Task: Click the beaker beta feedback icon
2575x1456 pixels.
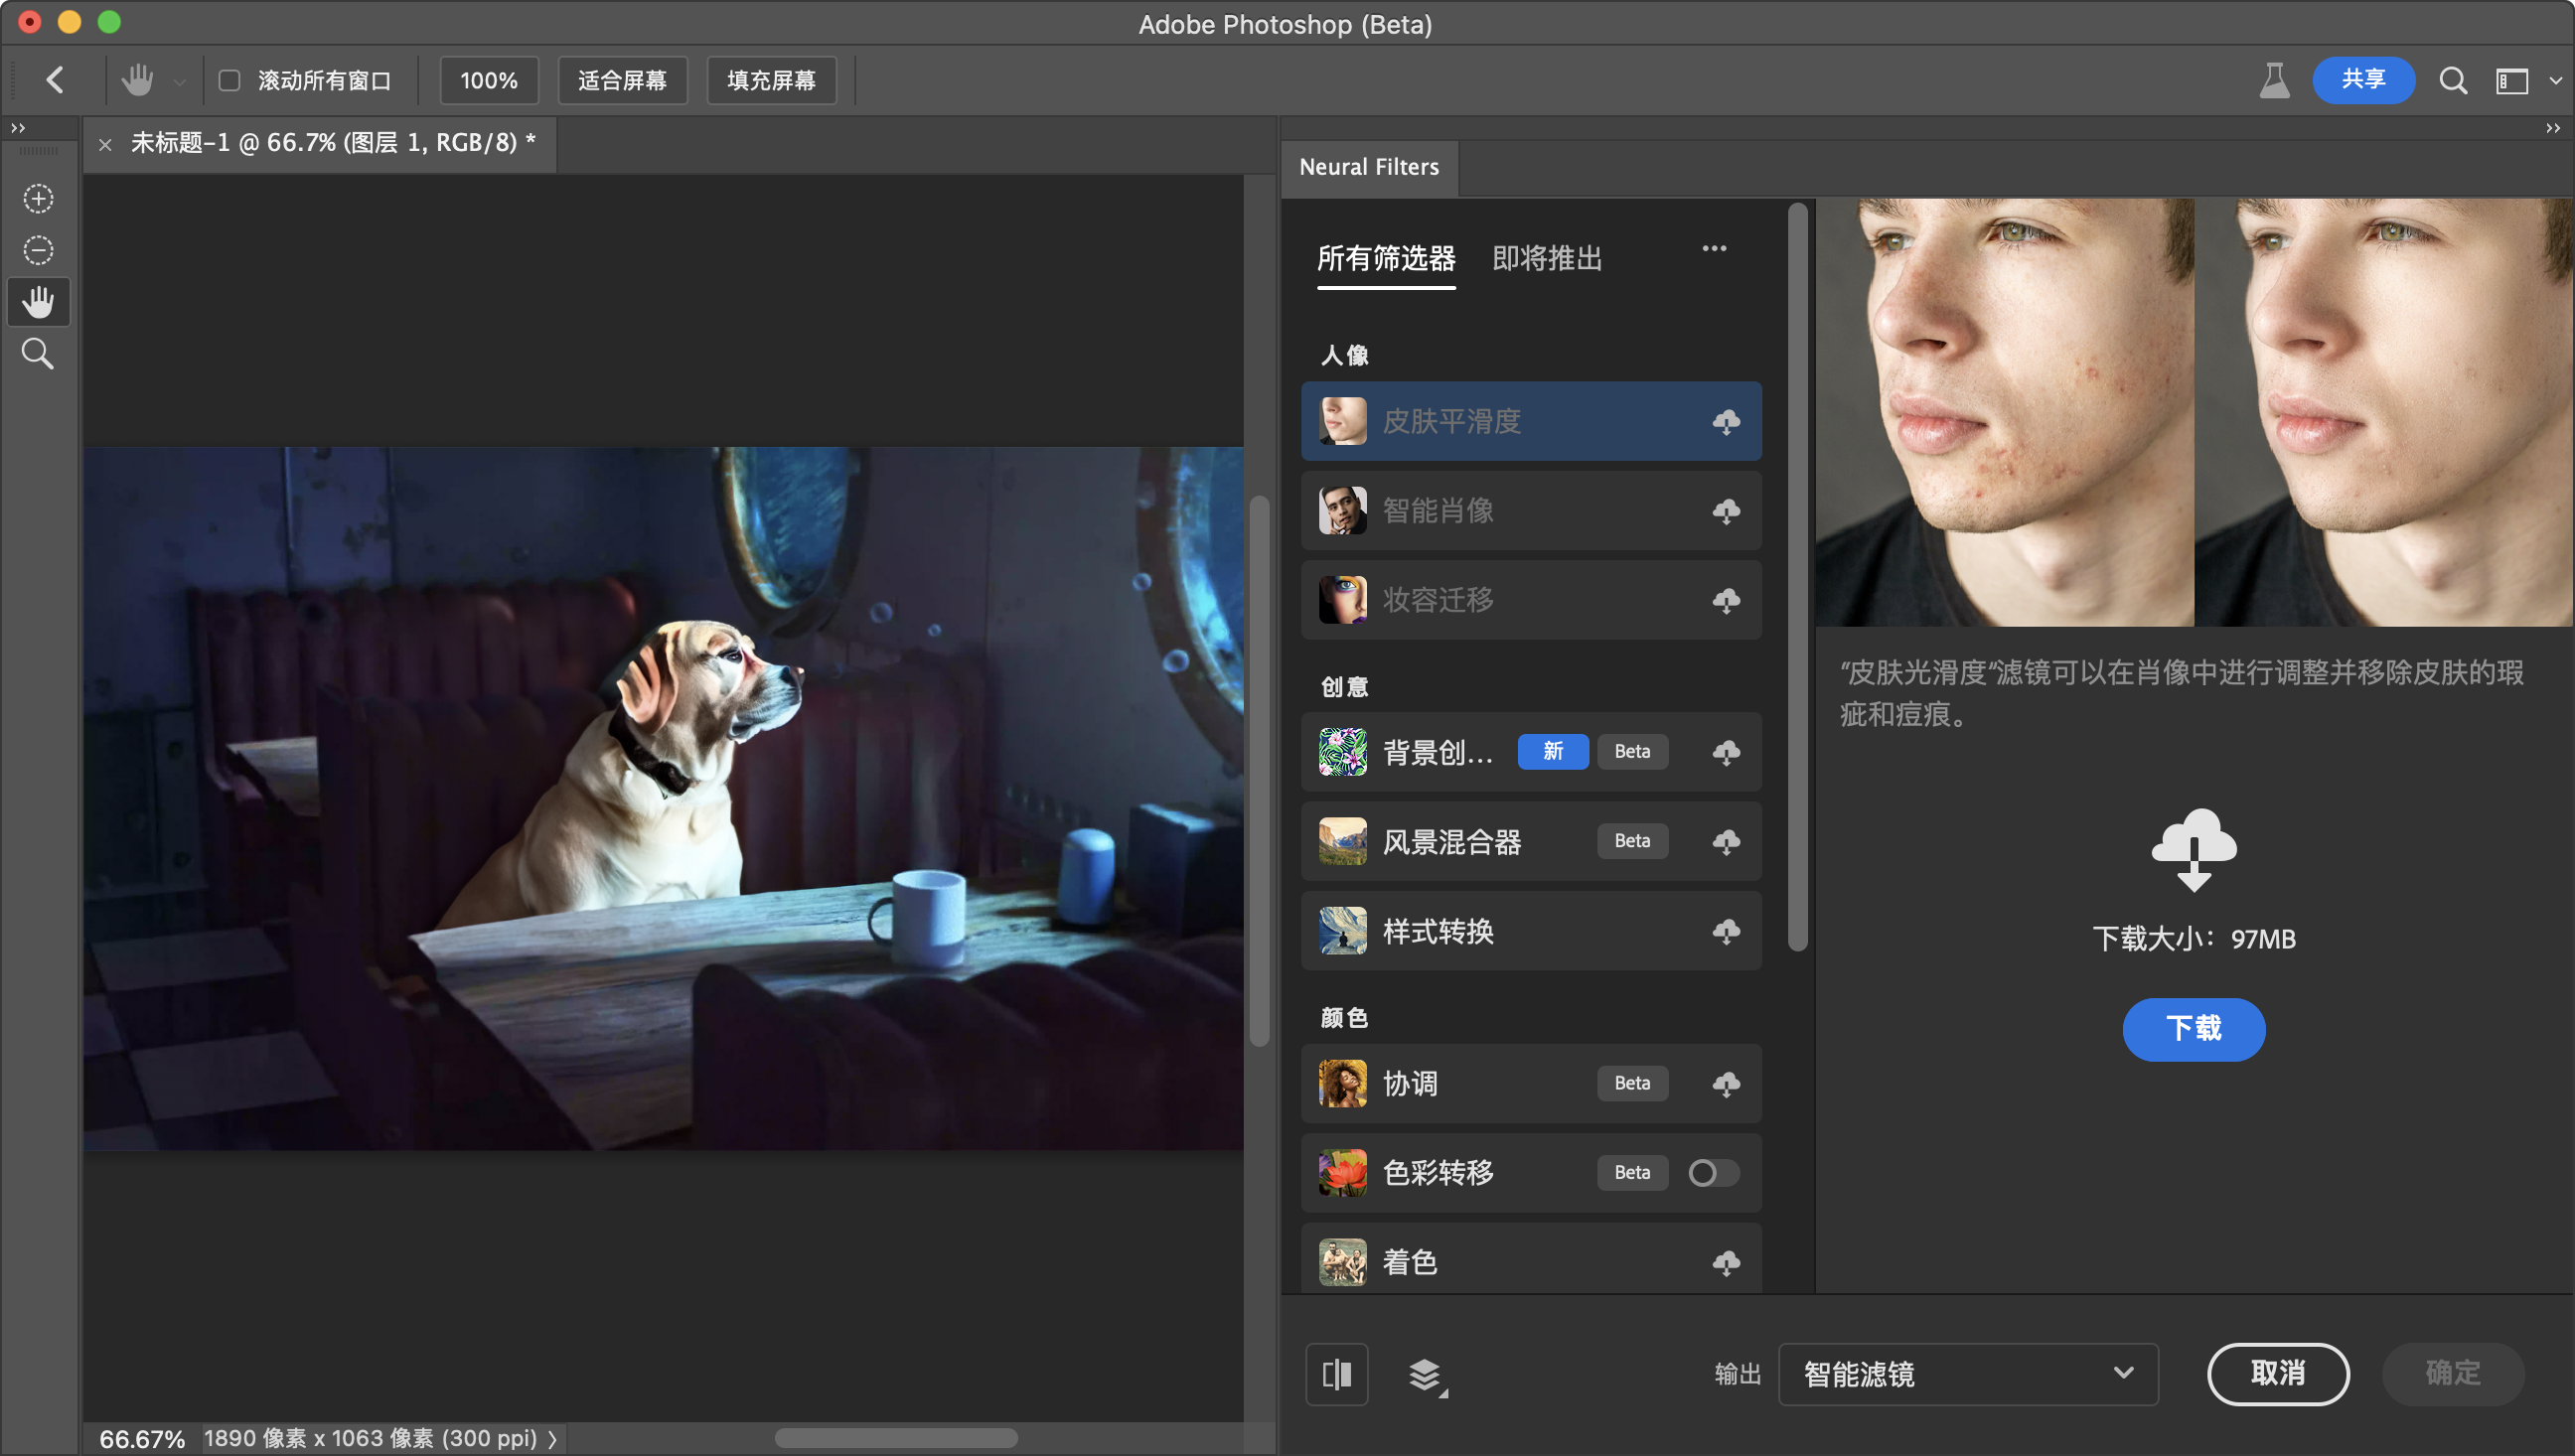Action: pyautogui.click(x=2274, y=80)
